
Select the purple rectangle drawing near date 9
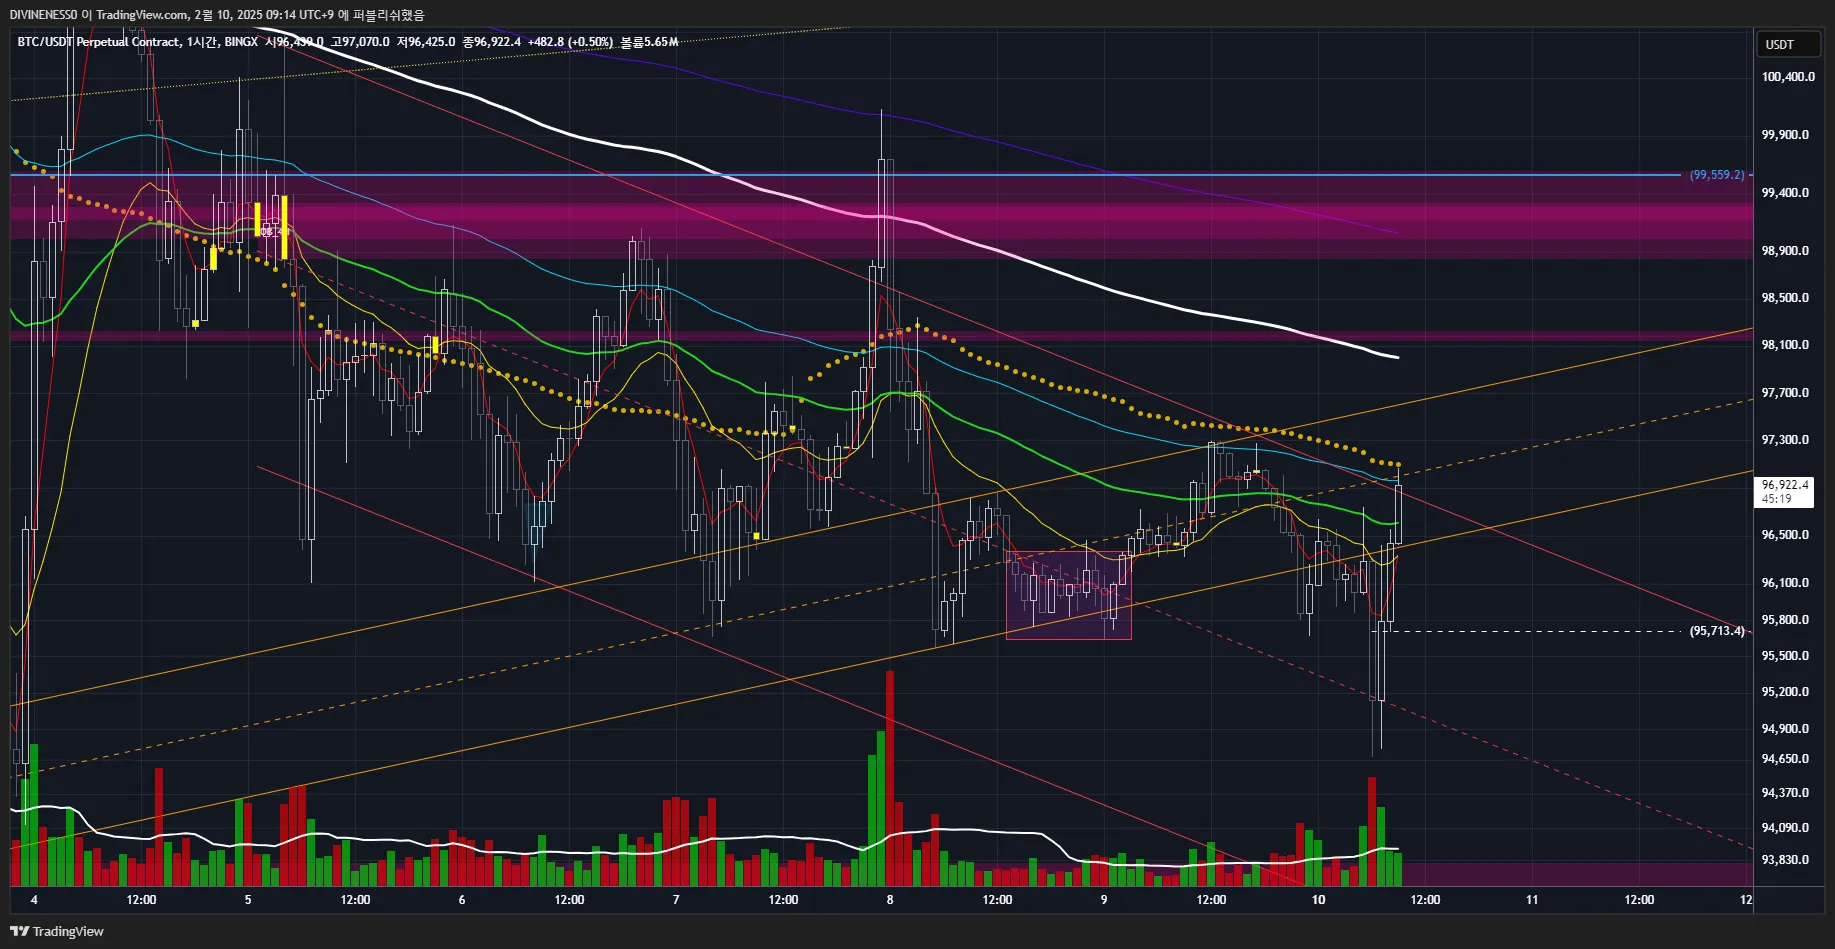pyautogui.click(x=1068, y=594)
